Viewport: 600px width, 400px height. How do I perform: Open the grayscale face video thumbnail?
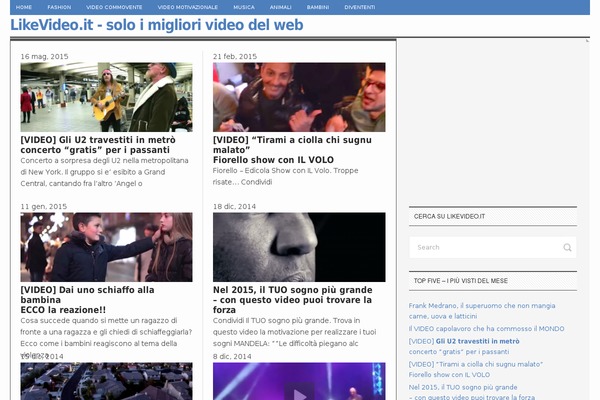click(299, 247)
